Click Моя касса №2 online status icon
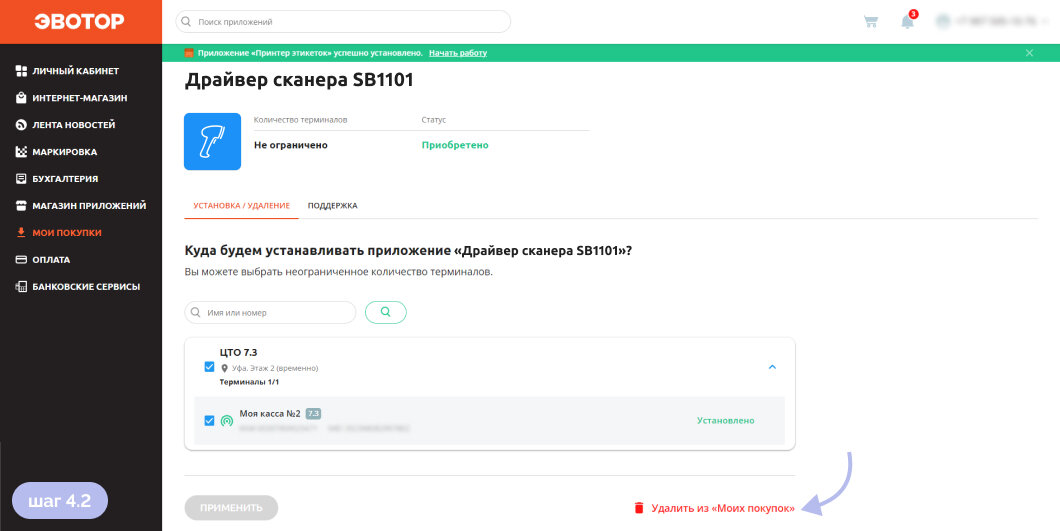The image size is (1060, 531). 227,421
